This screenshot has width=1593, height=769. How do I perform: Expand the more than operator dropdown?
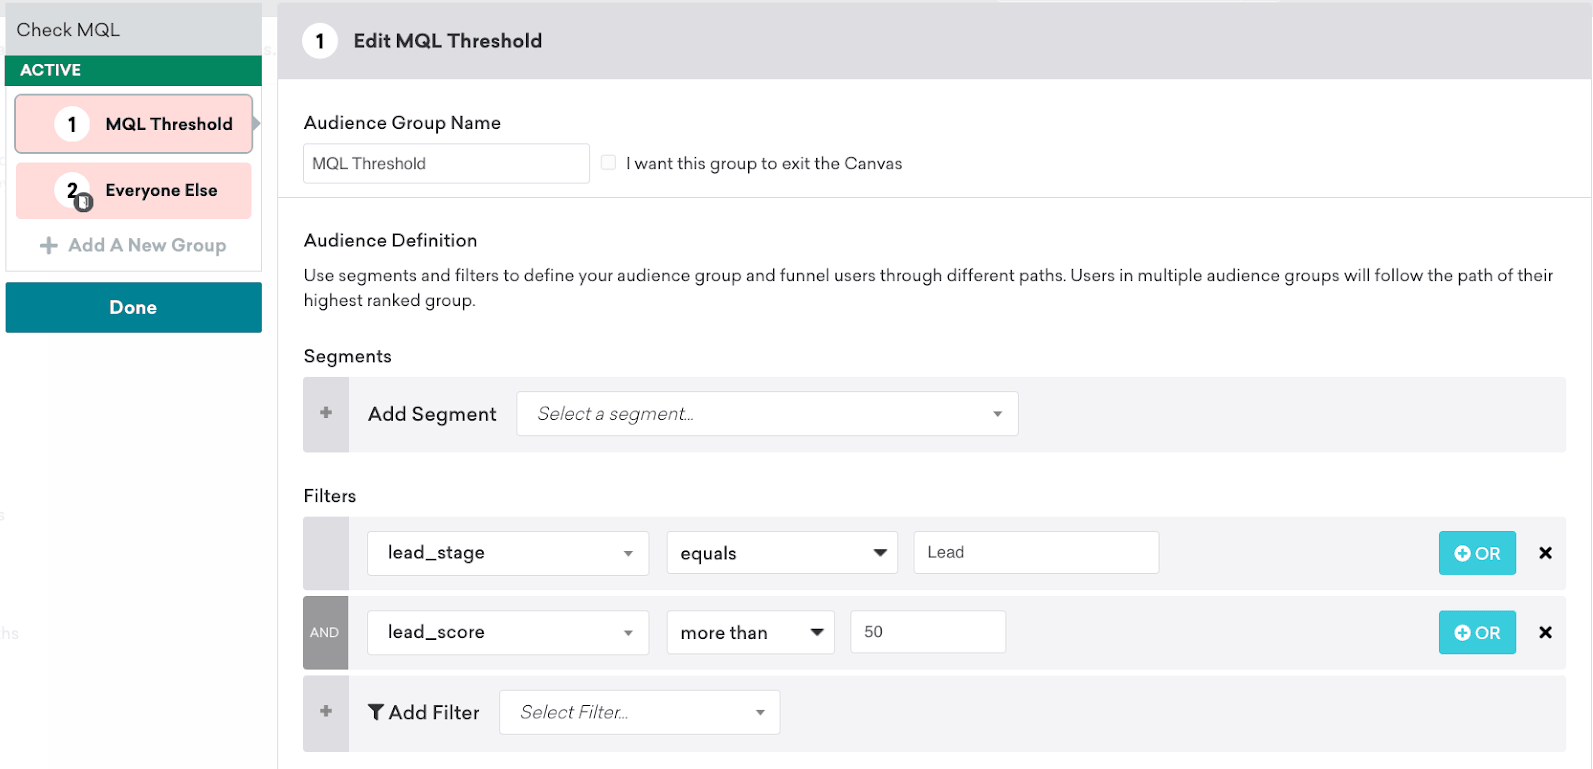750,633
